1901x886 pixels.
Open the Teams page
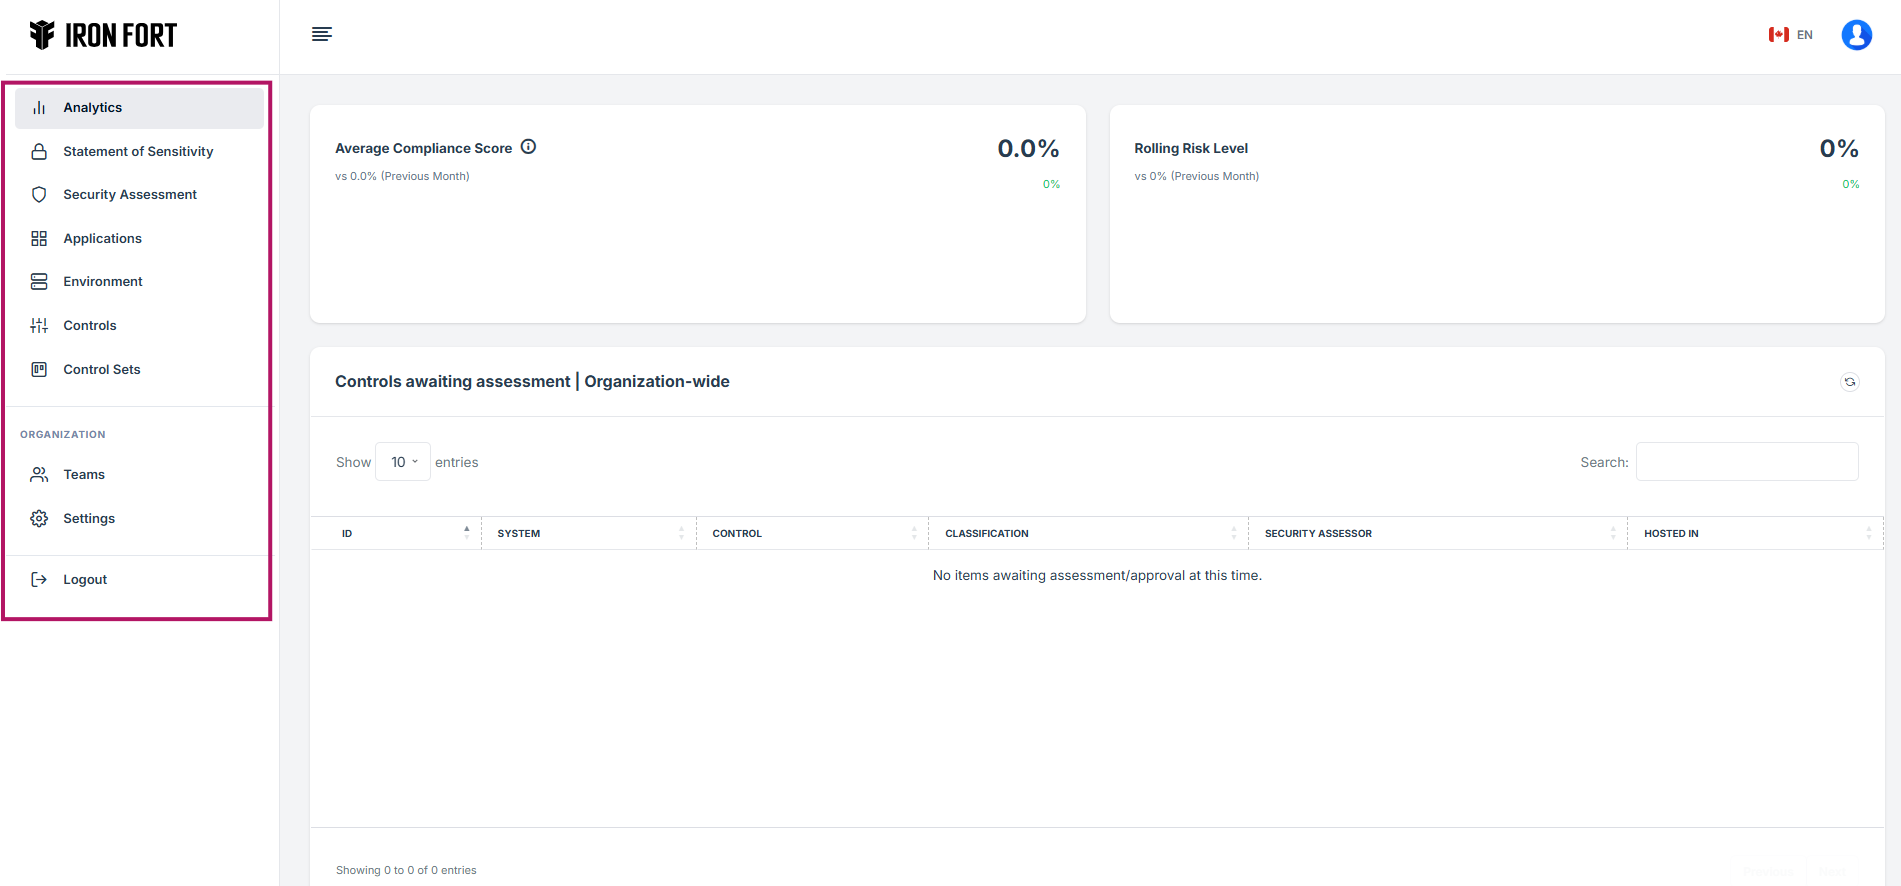tap(84, 475)
